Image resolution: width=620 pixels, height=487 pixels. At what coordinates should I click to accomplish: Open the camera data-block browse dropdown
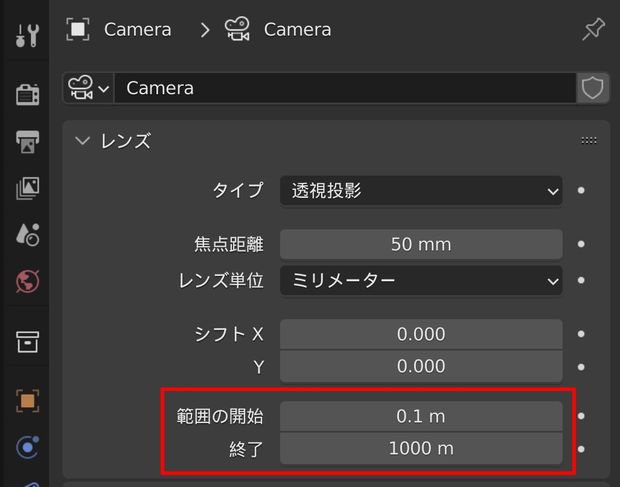click(x=88, y=88)
